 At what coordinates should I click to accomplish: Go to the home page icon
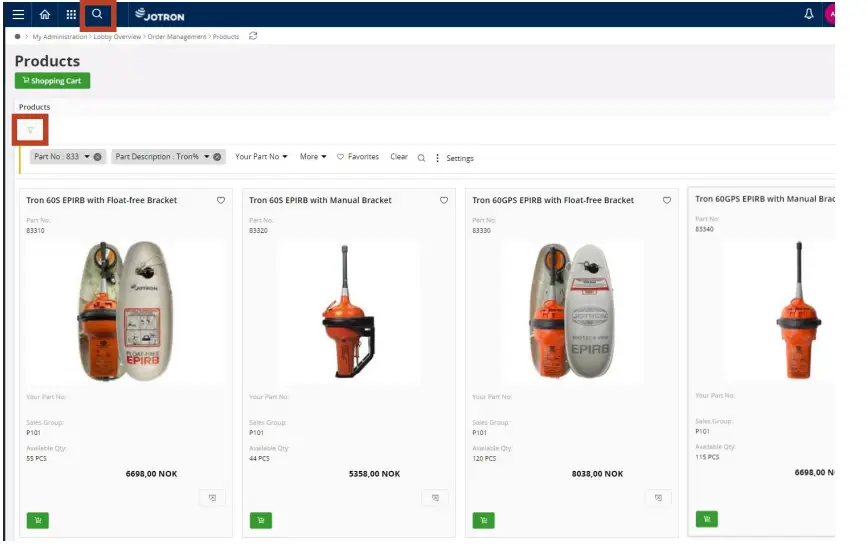pos(45,14)
